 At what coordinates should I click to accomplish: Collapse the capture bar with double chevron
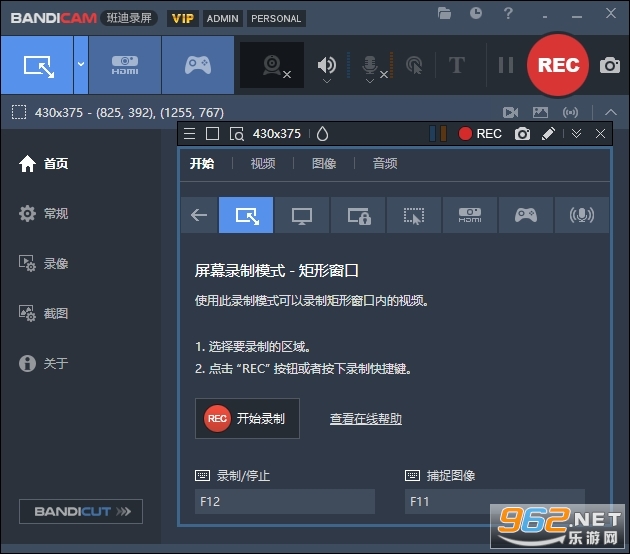[576, 133]
